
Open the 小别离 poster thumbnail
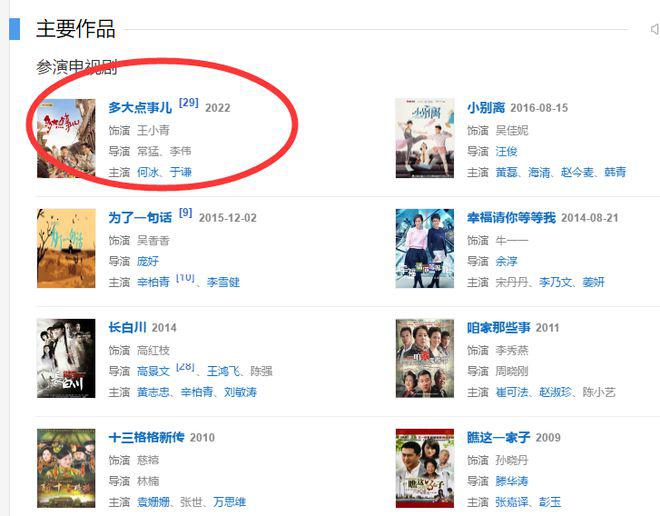coord(425,138)
